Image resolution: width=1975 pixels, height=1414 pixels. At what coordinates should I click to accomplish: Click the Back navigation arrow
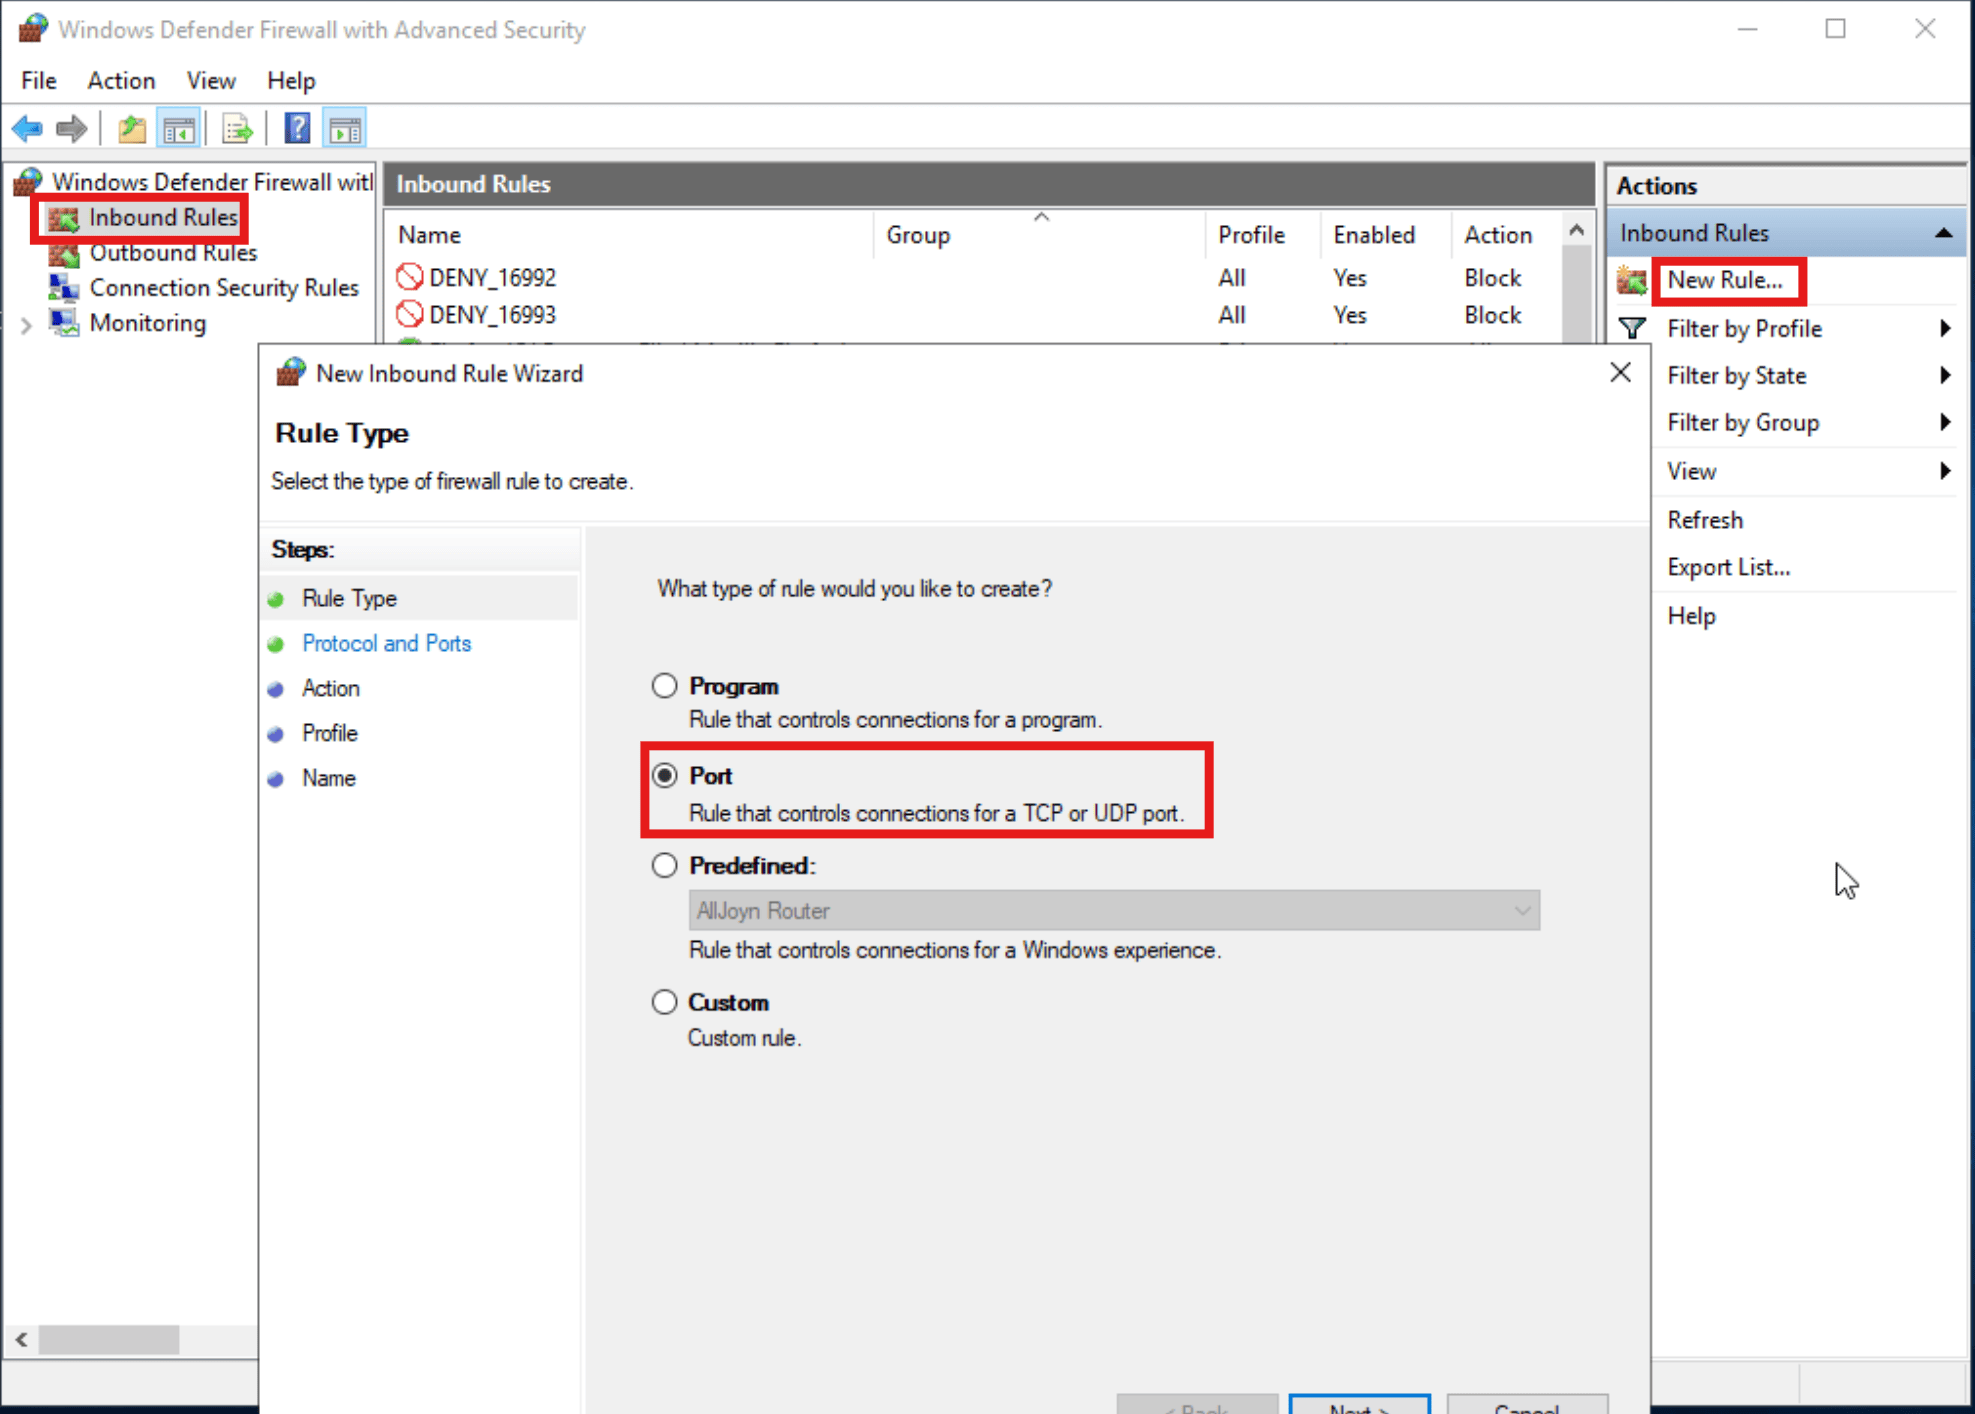26,128
